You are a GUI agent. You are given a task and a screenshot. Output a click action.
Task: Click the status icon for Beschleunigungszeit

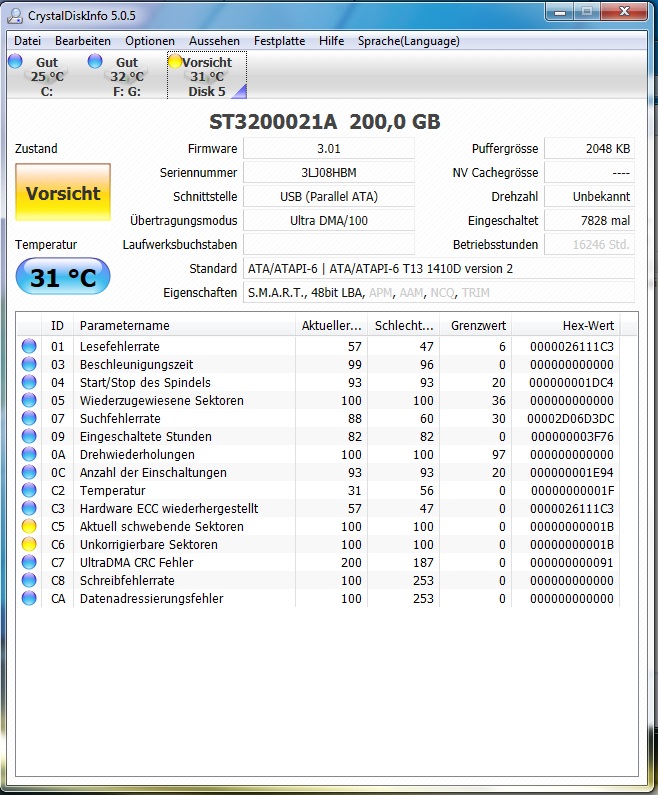29,364
